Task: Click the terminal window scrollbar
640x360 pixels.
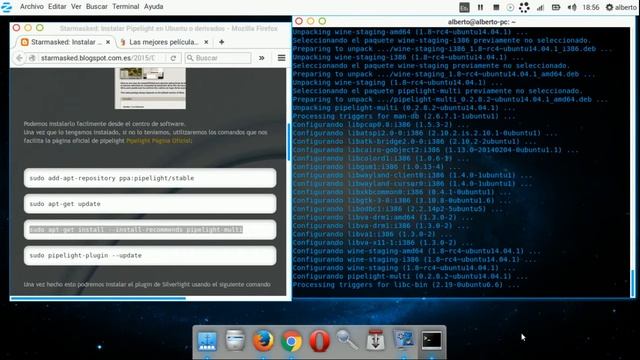Action: (633, 283)
